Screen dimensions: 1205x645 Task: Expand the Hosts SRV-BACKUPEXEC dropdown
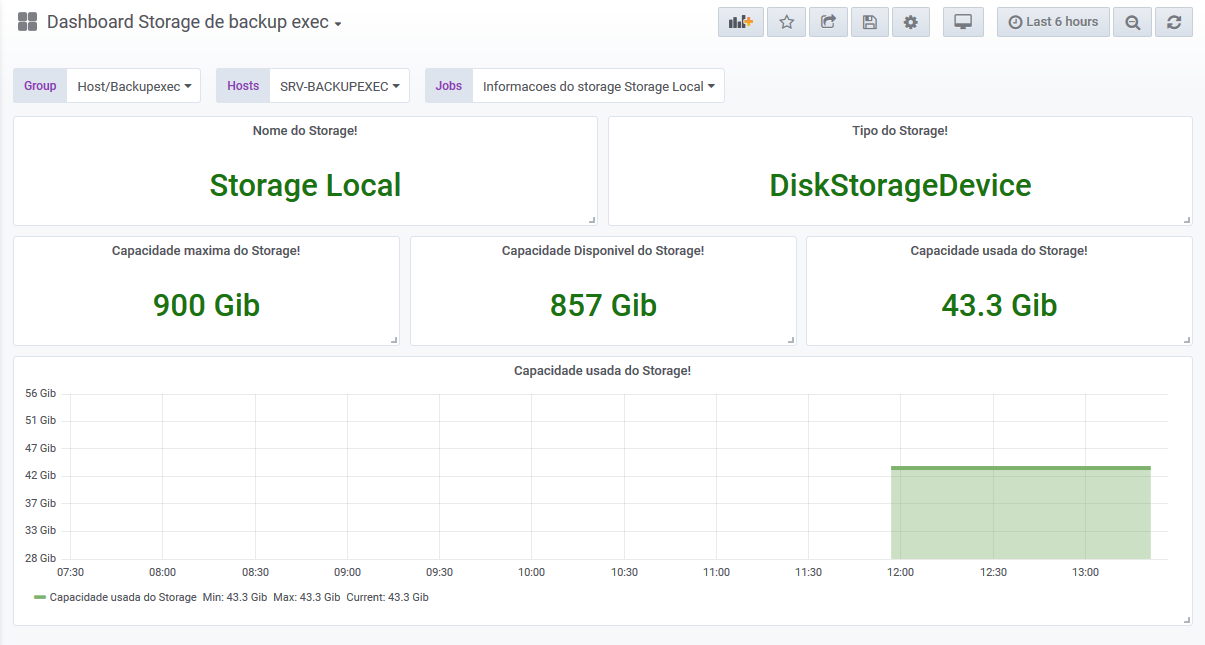tap(340, 86)
